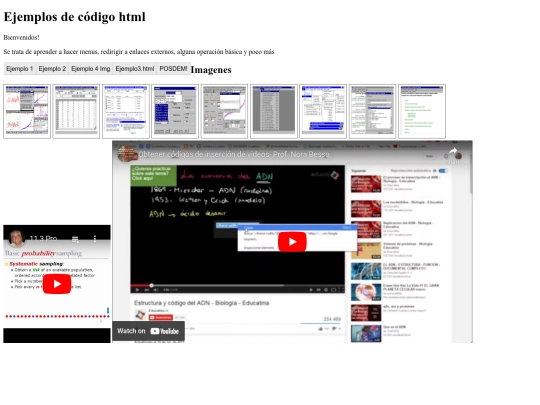
Task: Click the 'Bienvenidos!' text
Action: coord(21,37)
